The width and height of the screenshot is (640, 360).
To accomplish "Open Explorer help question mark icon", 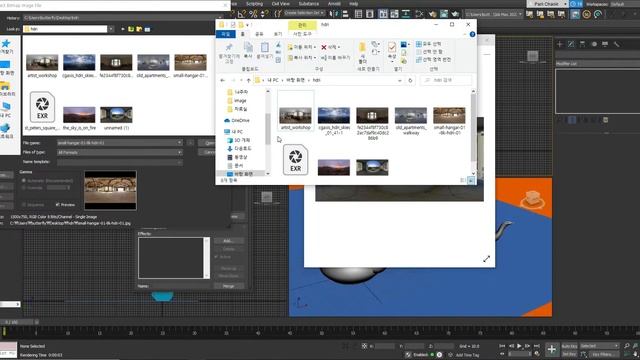I will pyautogui.click(x=472, y=34).
